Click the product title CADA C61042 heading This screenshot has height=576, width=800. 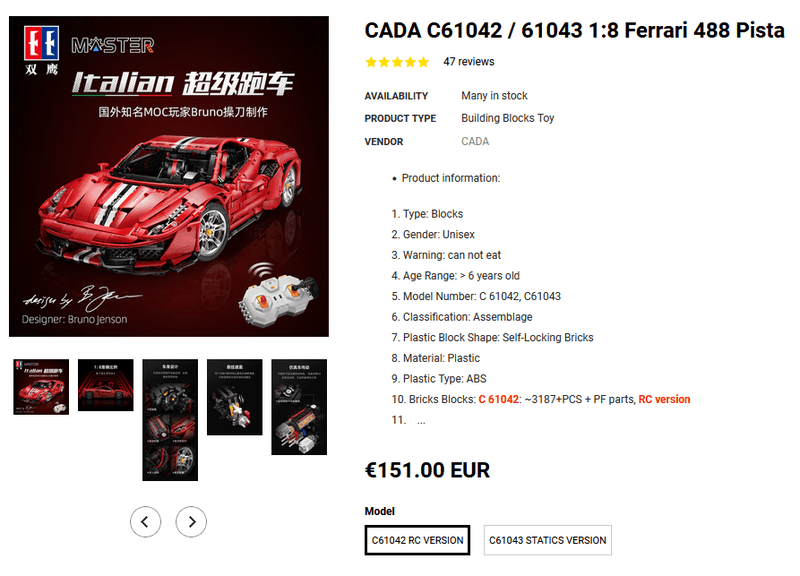(x=574, y=30)
